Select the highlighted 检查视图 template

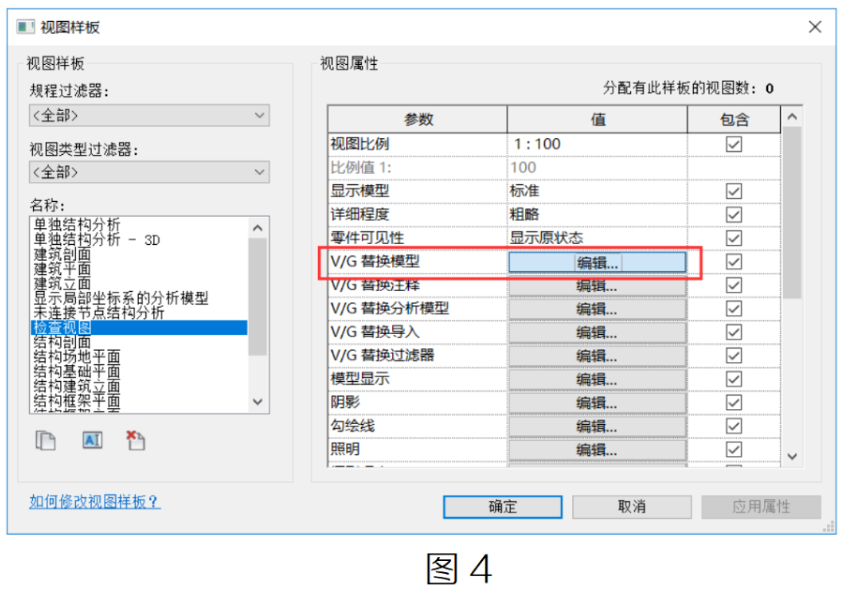coord(139,328)
